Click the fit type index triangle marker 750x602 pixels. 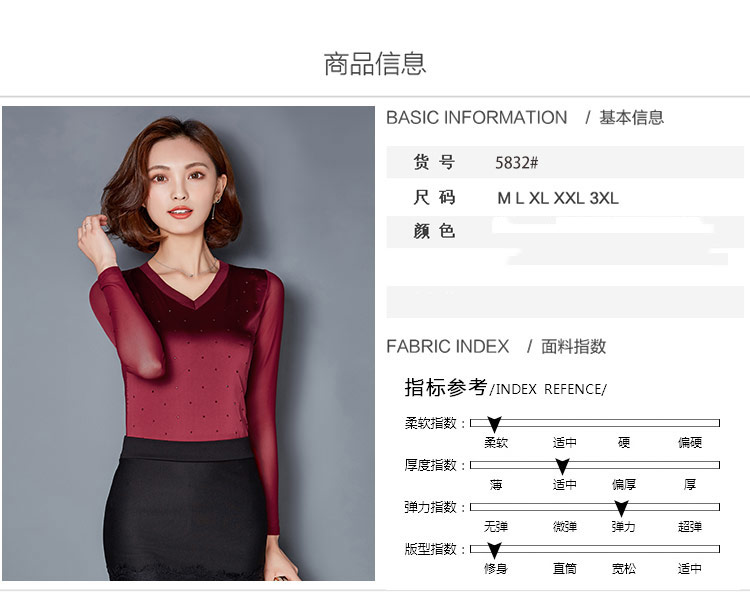pos(494,550)
